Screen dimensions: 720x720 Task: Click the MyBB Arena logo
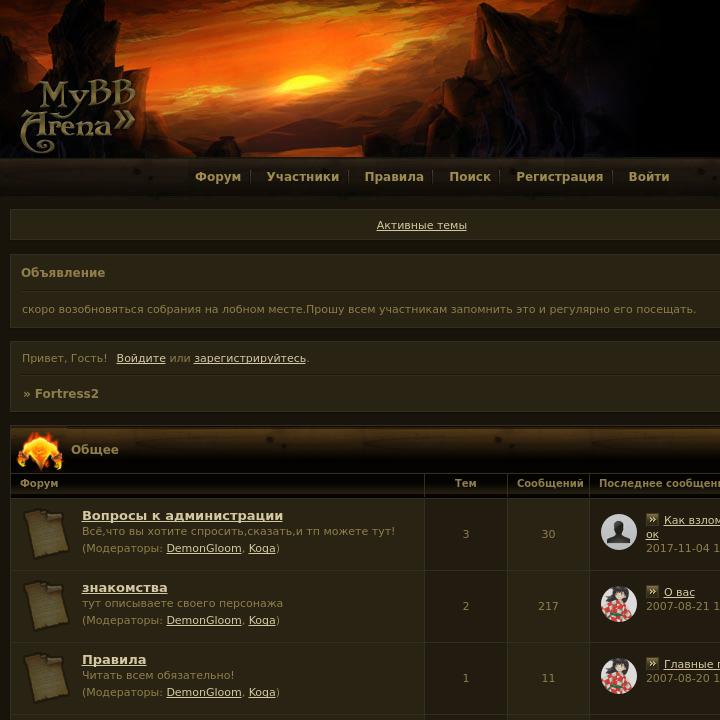[x=78, y=116]
